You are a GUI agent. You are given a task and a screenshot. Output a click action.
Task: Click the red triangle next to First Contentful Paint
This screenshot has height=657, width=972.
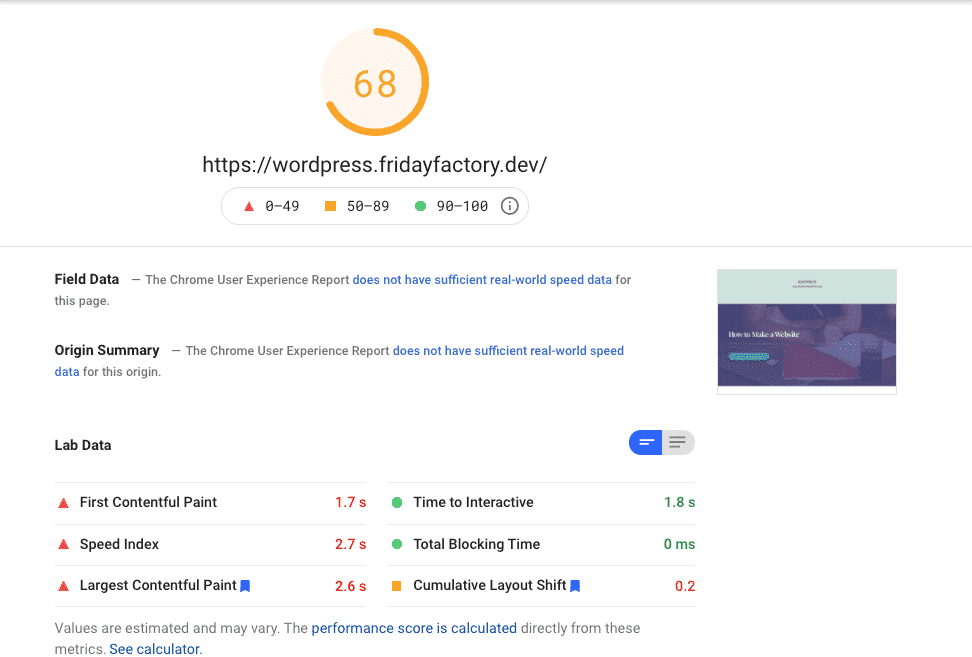pos(63,503)
